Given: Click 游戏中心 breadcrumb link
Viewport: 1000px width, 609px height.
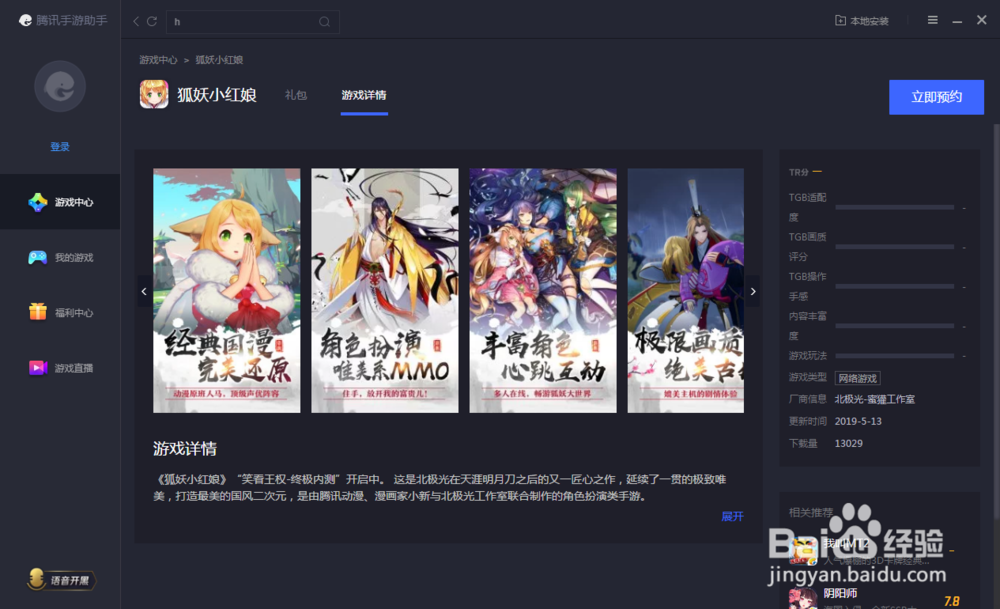Looking at the screenshot, I should coord(158,60).
